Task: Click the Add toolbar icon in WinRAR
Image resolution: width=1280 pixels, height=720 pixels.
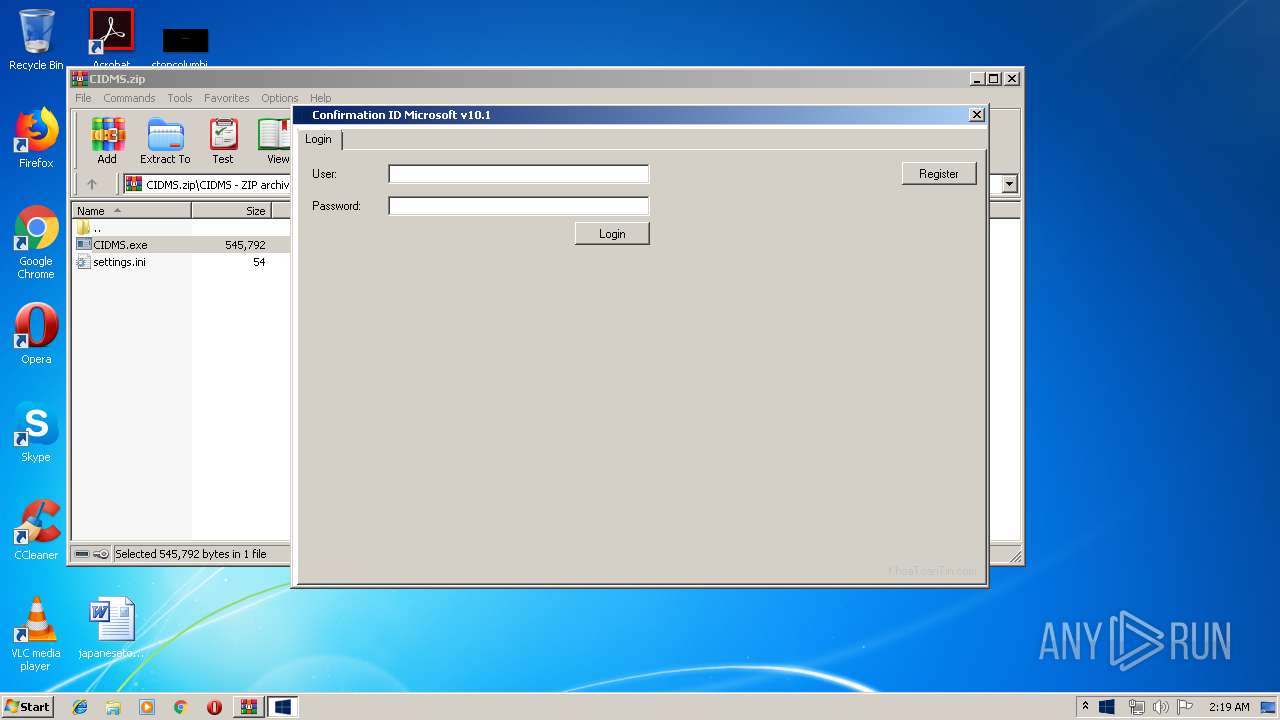Action: [x=107, y=141]
